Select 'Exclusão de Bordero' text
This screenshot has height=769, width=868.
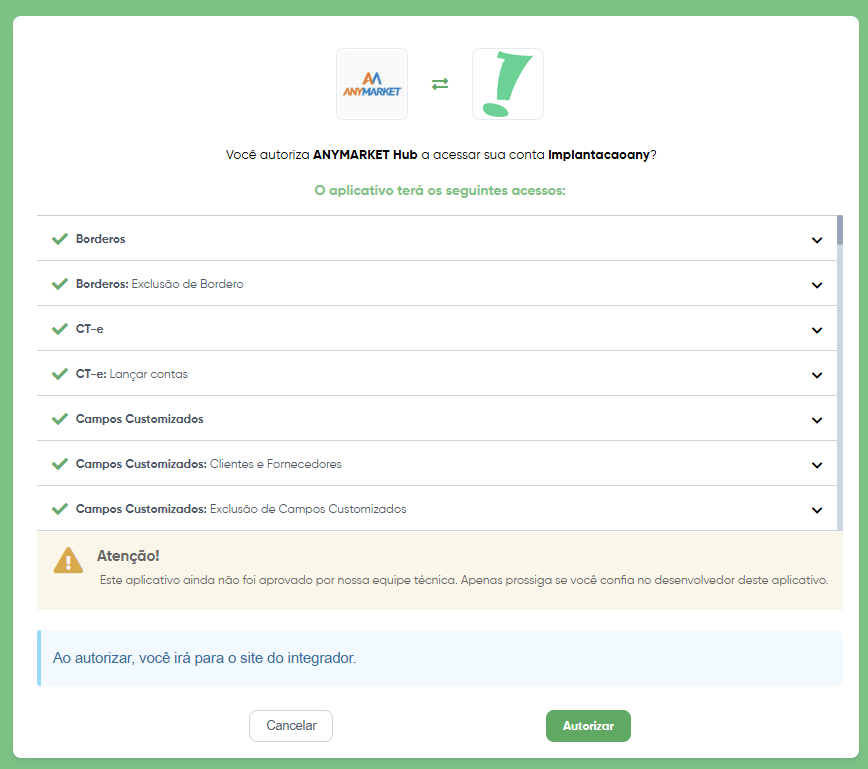(187, 284)
